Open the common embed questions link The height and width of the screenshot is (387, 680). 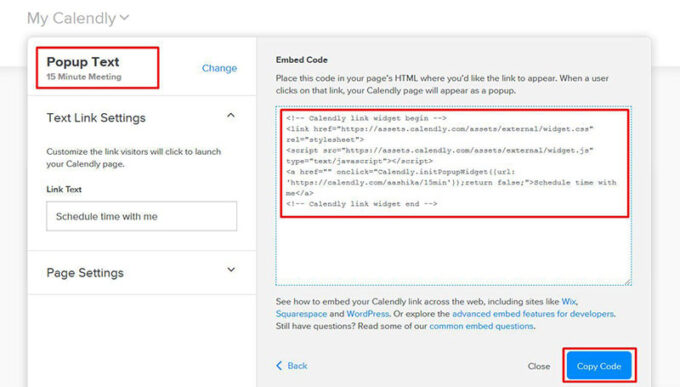coord(481,326)
